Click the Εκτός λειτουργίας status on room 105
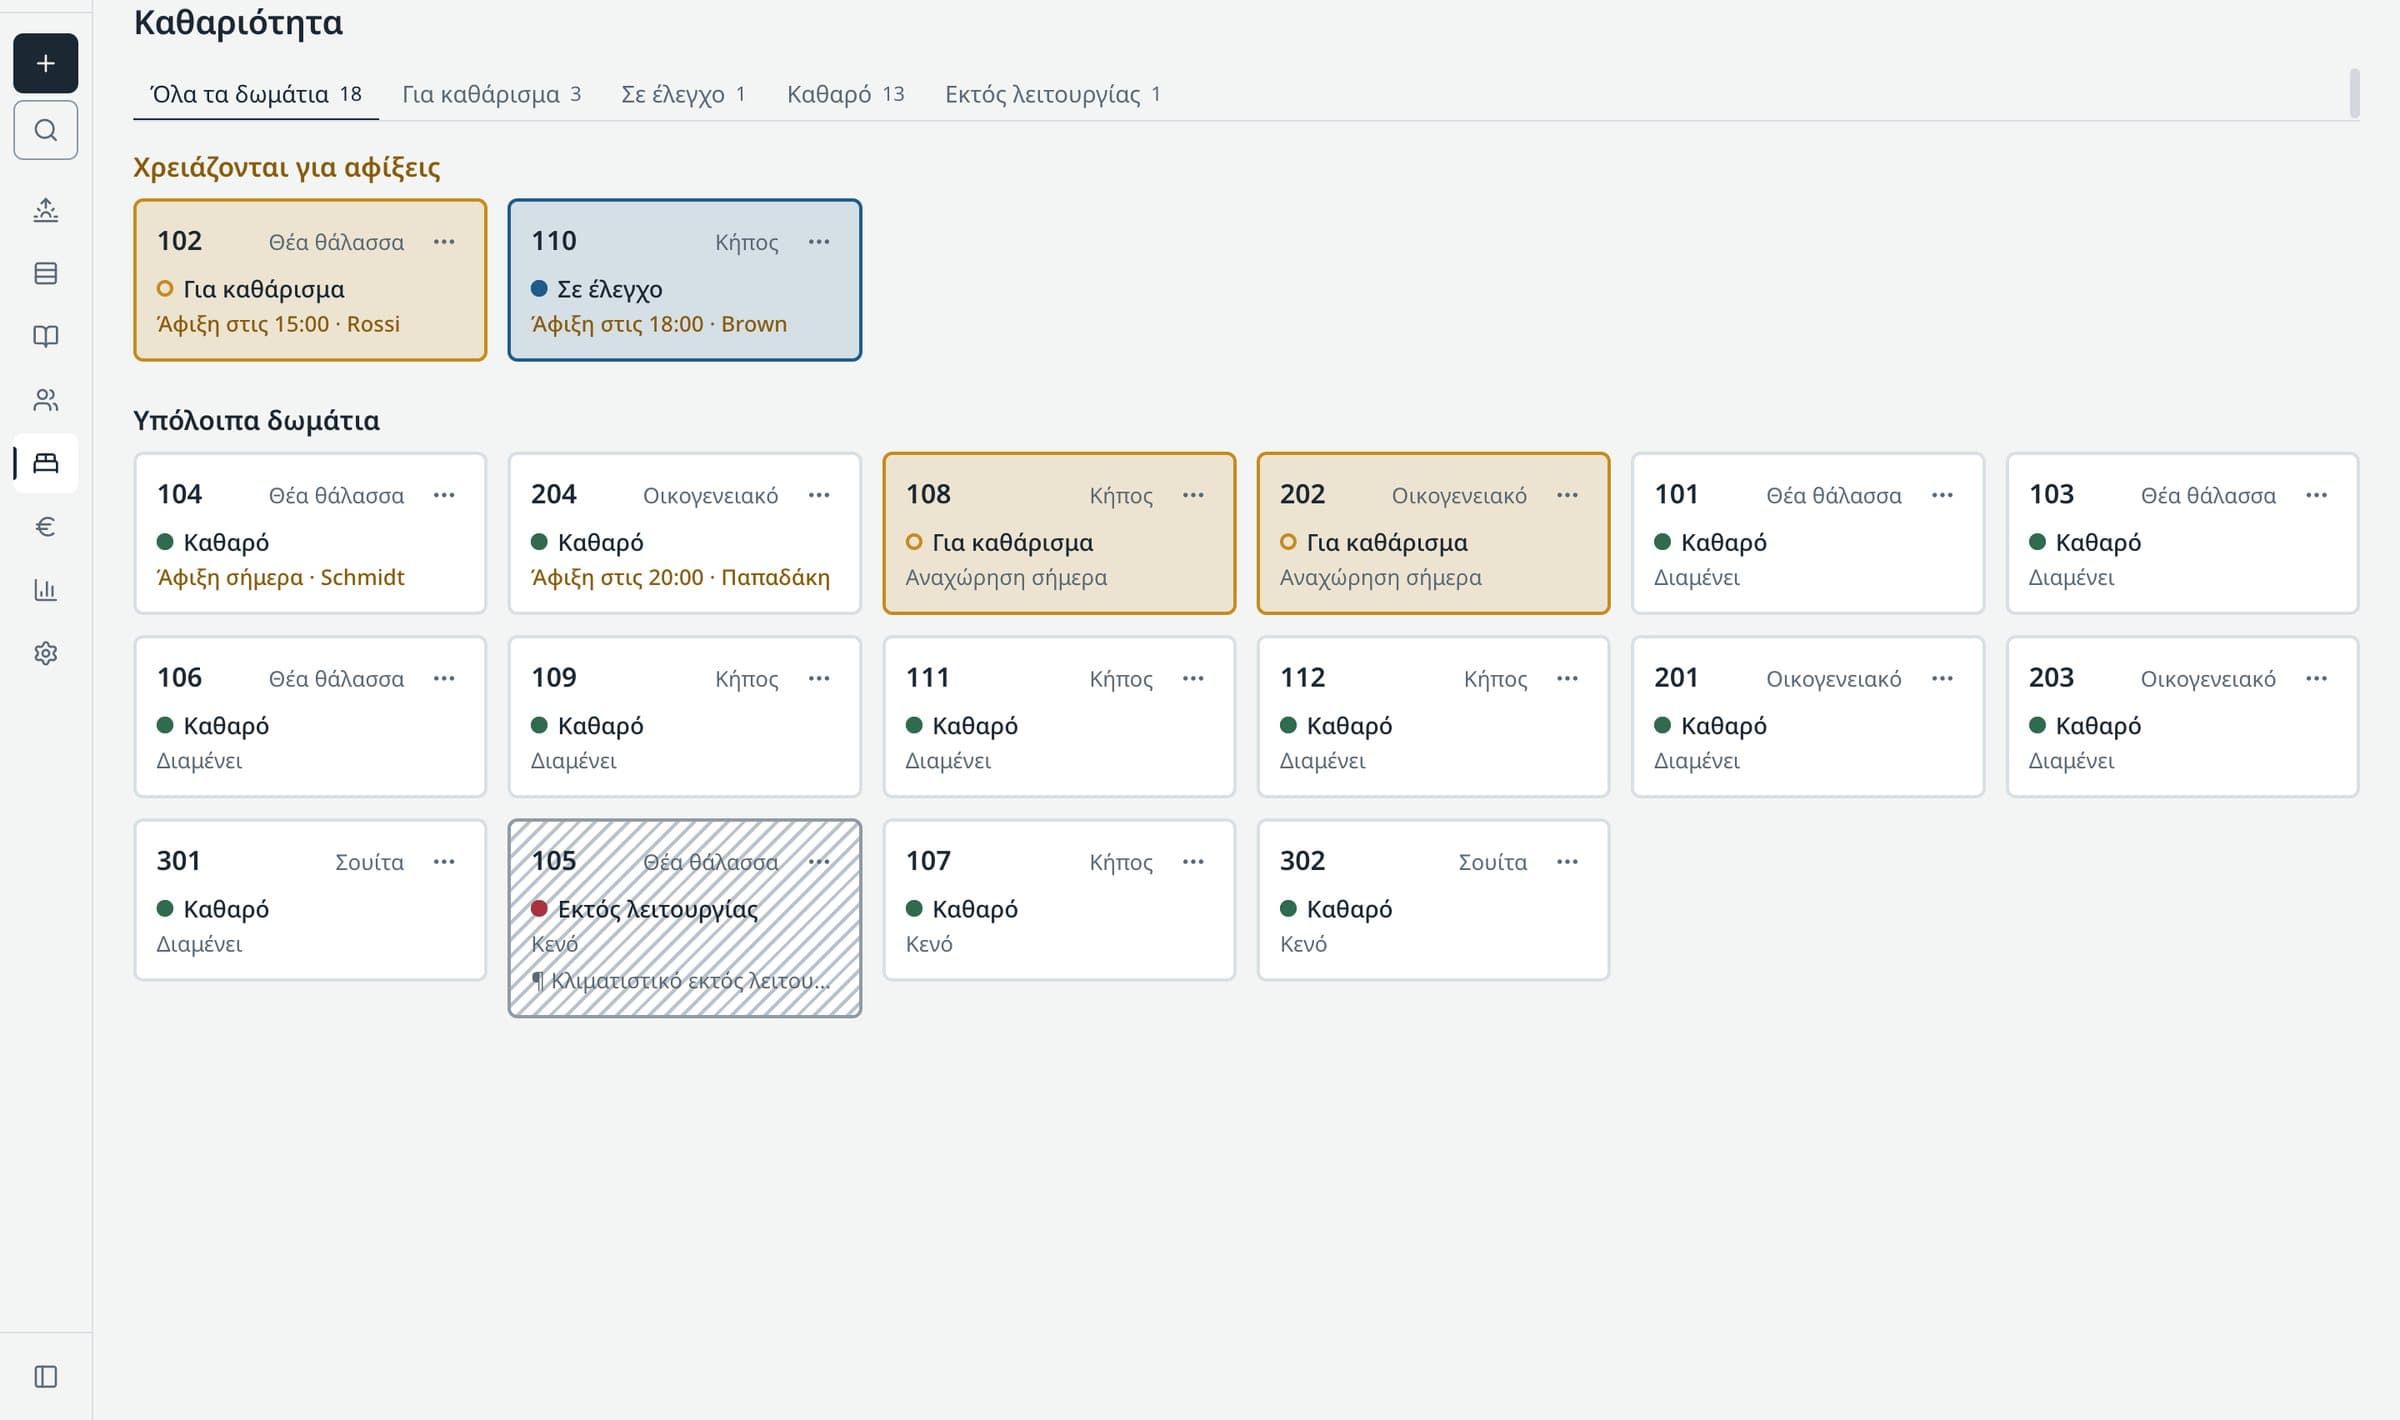Screen dimensions: 2400x1420 [x=645, y=909]
